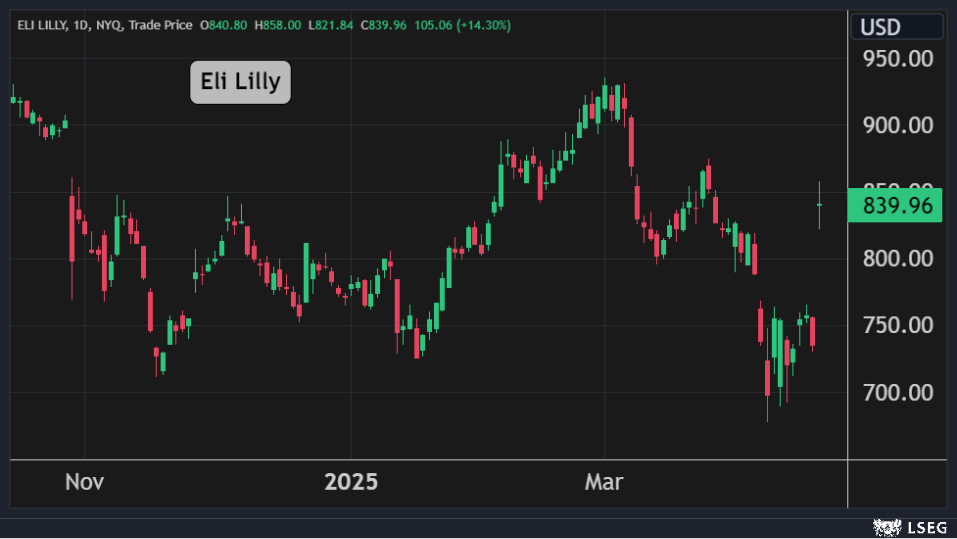The height and width of the screenshot is (539, 957).
Task: Click the Mar date axis label
Action: point(604,482)
